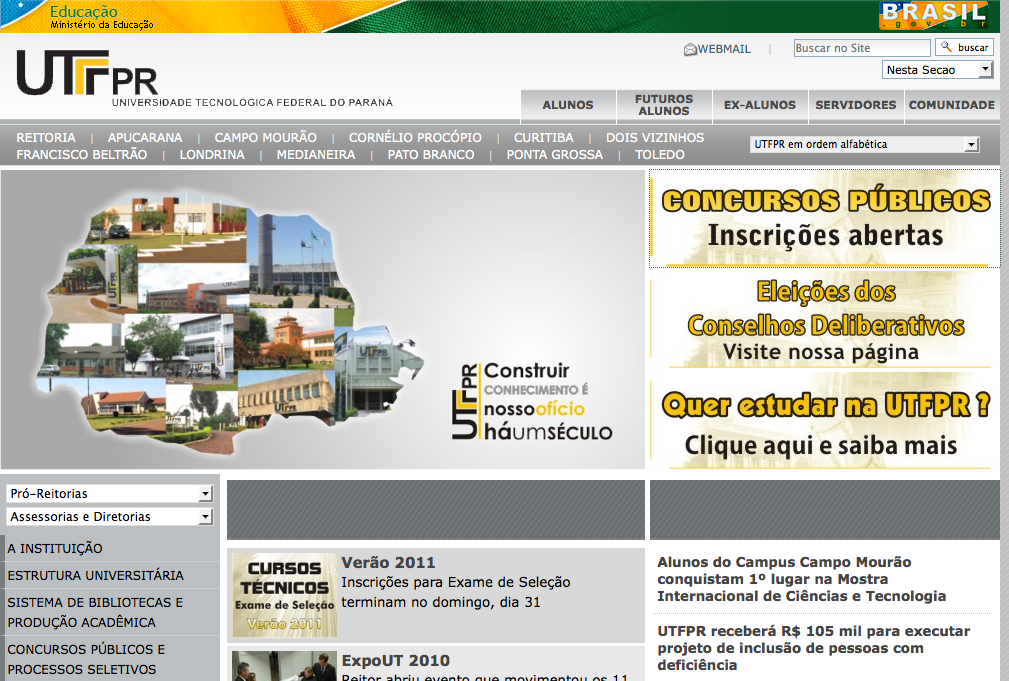1009x681 pixels.
Task: Open SISTEMA DE BIBLIOTECAS E PRODUÇÃO ACADÊMICA
Action: 95,612
